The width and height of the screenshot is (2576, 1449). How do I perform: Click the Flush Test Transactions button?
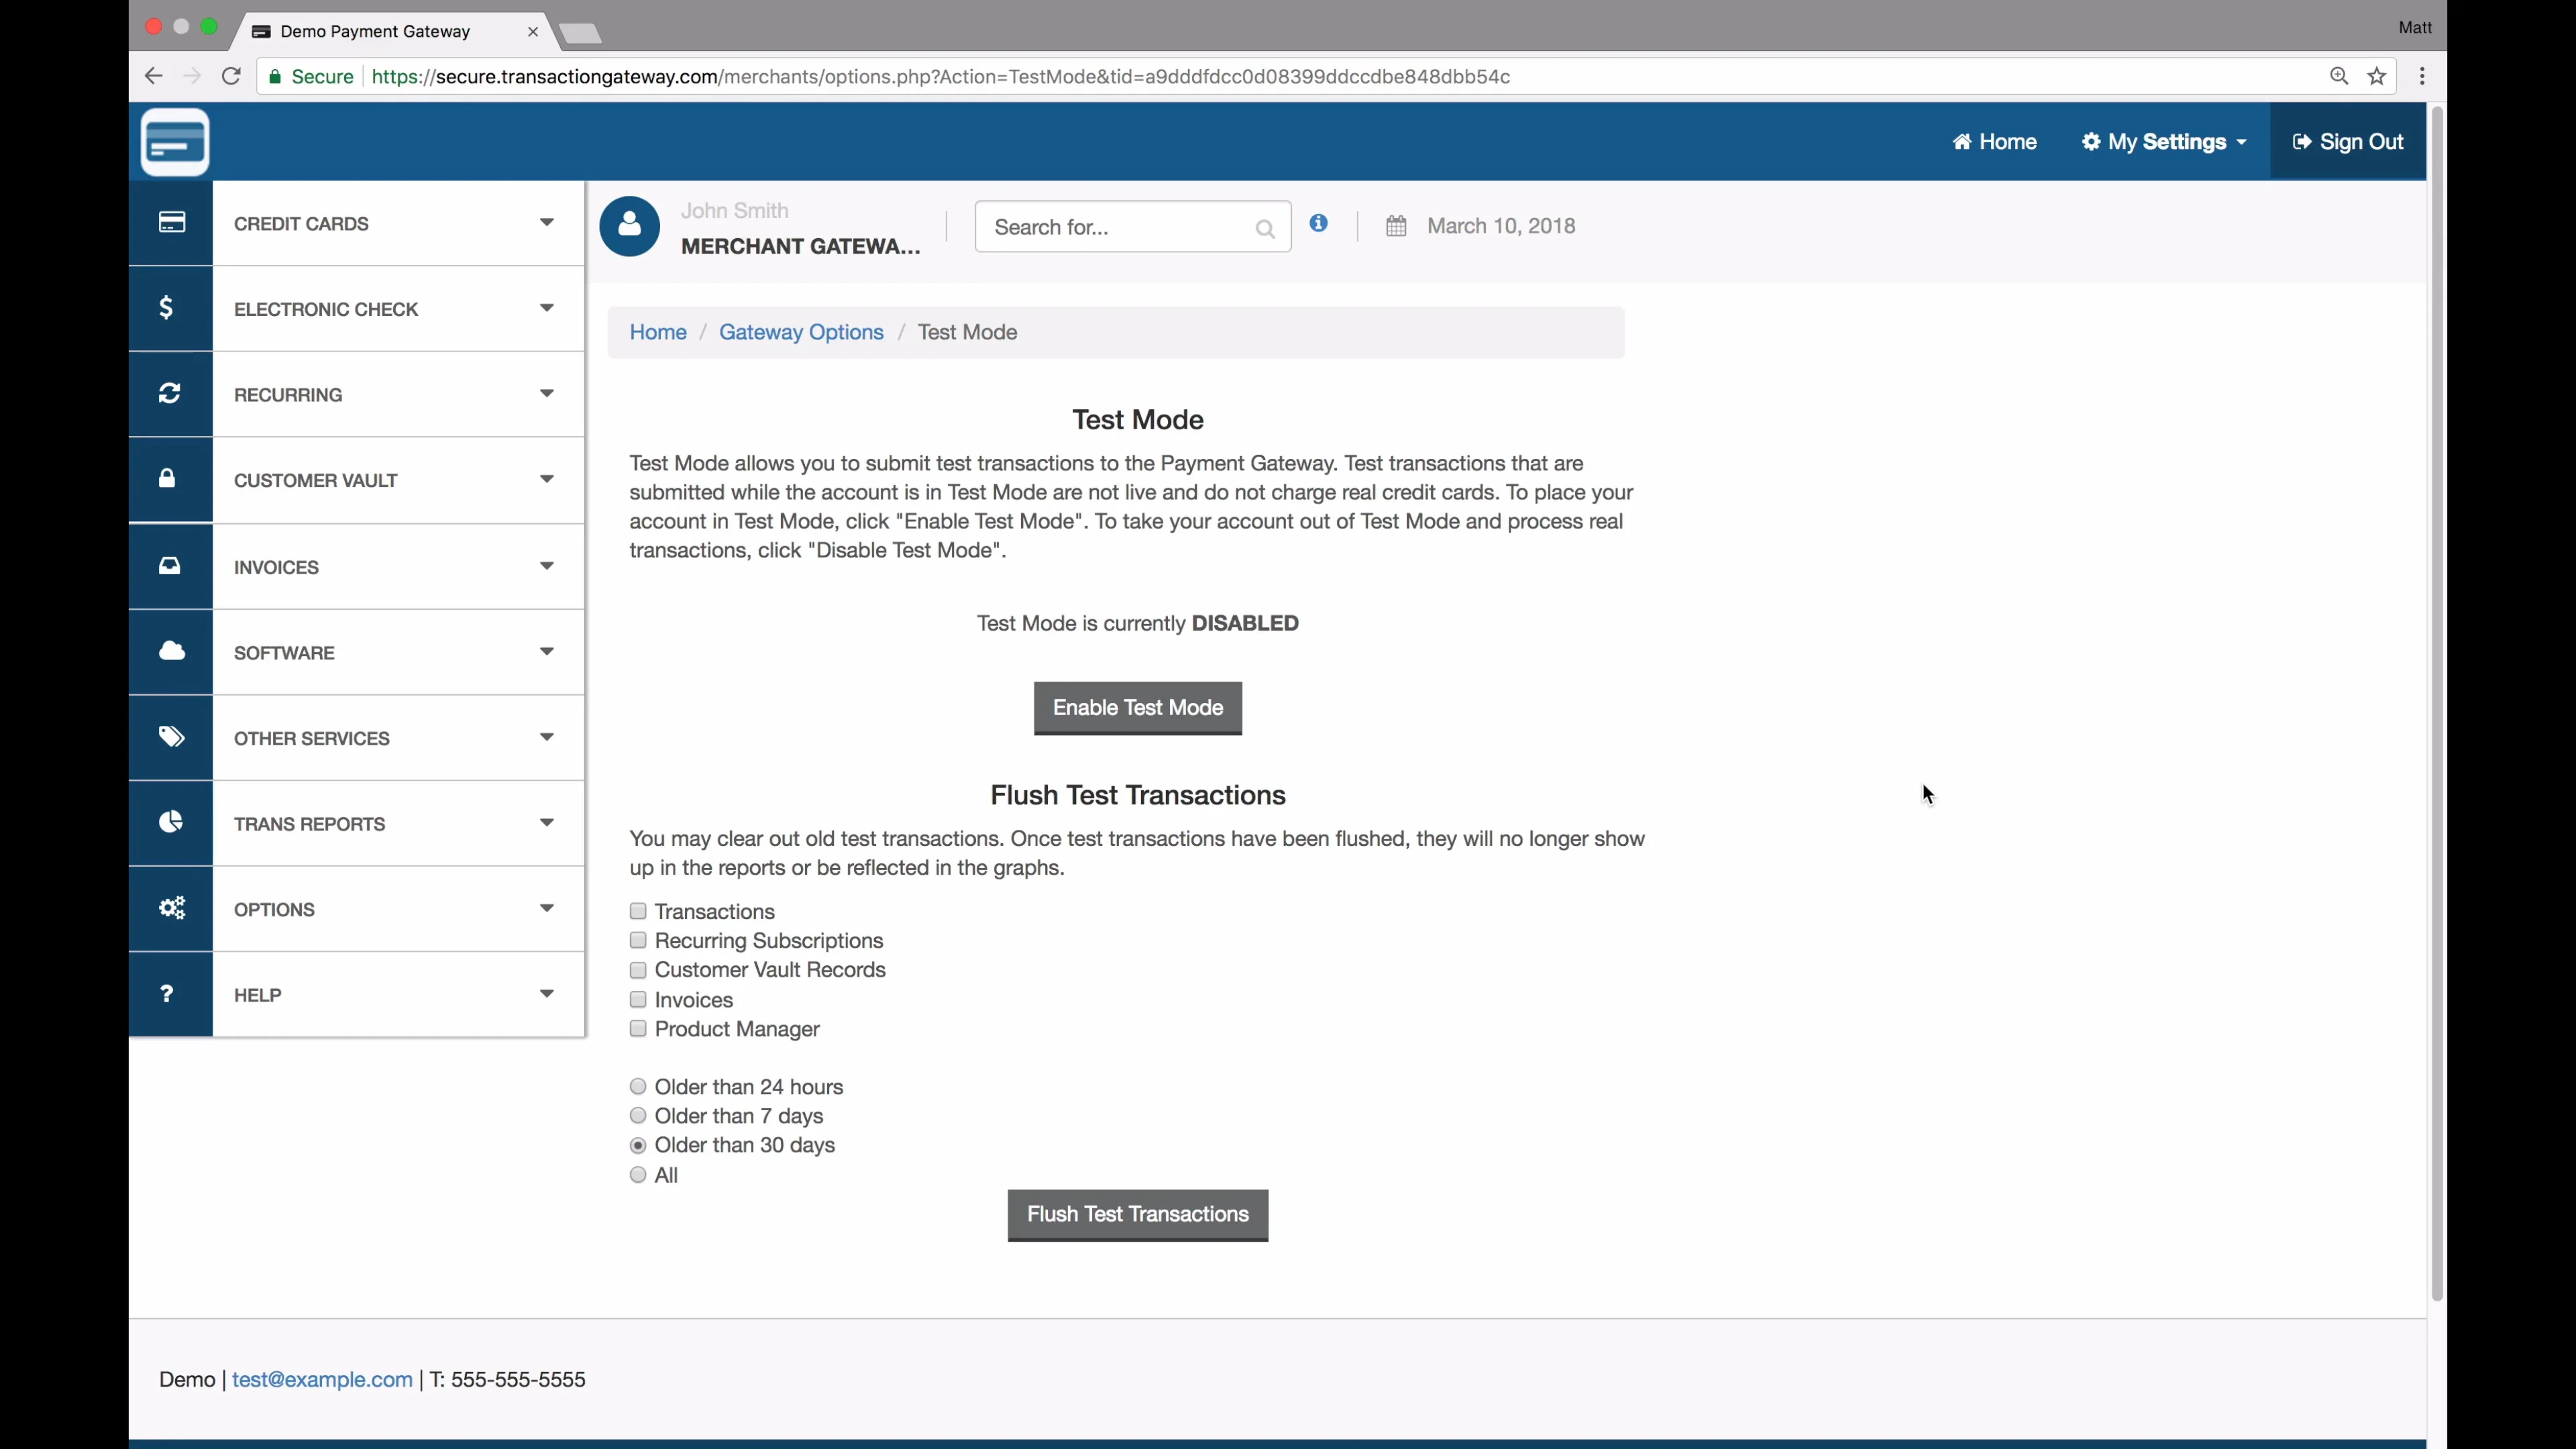point(1137,1215)
